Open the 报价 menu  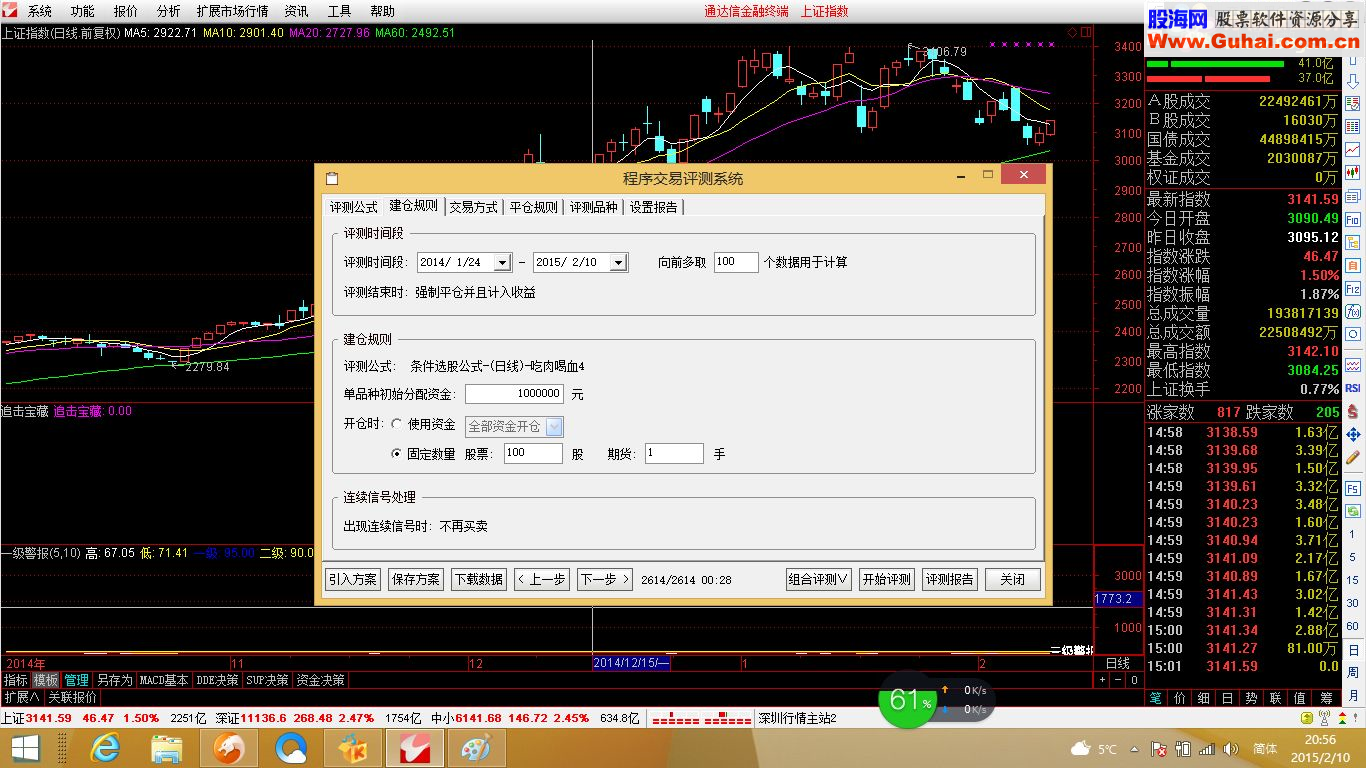tap(126, 11)
